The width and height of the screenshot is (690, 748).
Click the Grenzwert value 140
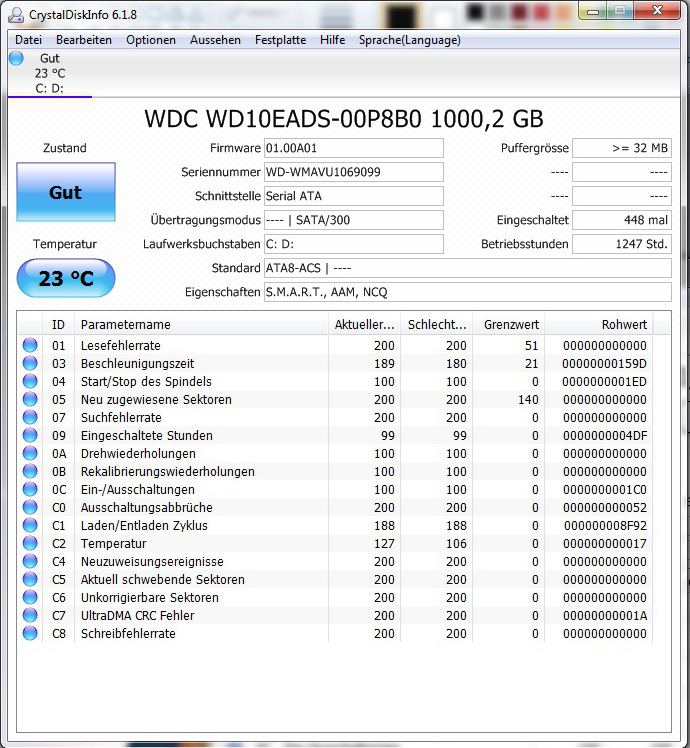tap(528, 399)
